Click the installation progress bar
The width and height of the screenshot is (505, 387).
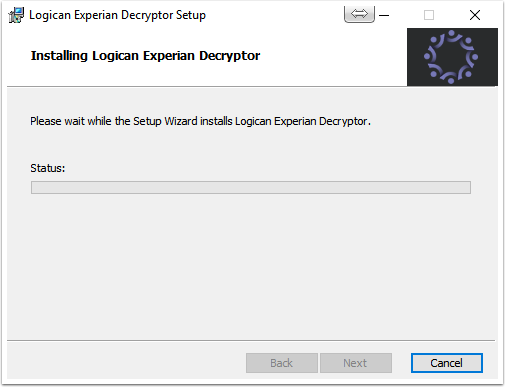pos(251,187)
